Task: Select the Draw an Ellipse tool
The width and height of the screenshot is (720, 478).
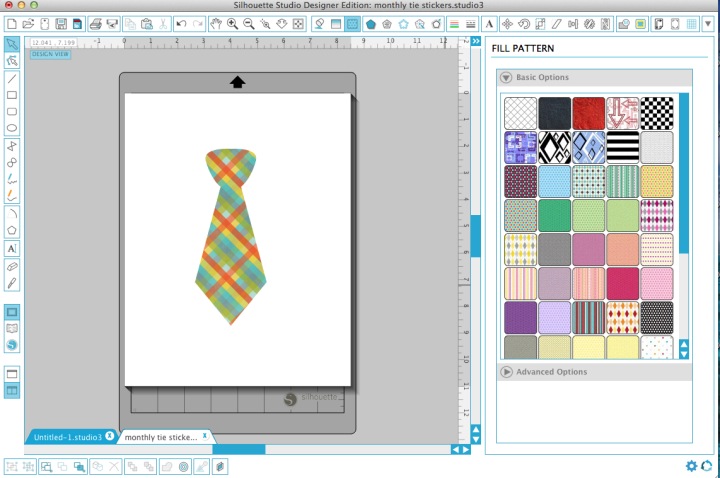Action: [x=12, y=128]
